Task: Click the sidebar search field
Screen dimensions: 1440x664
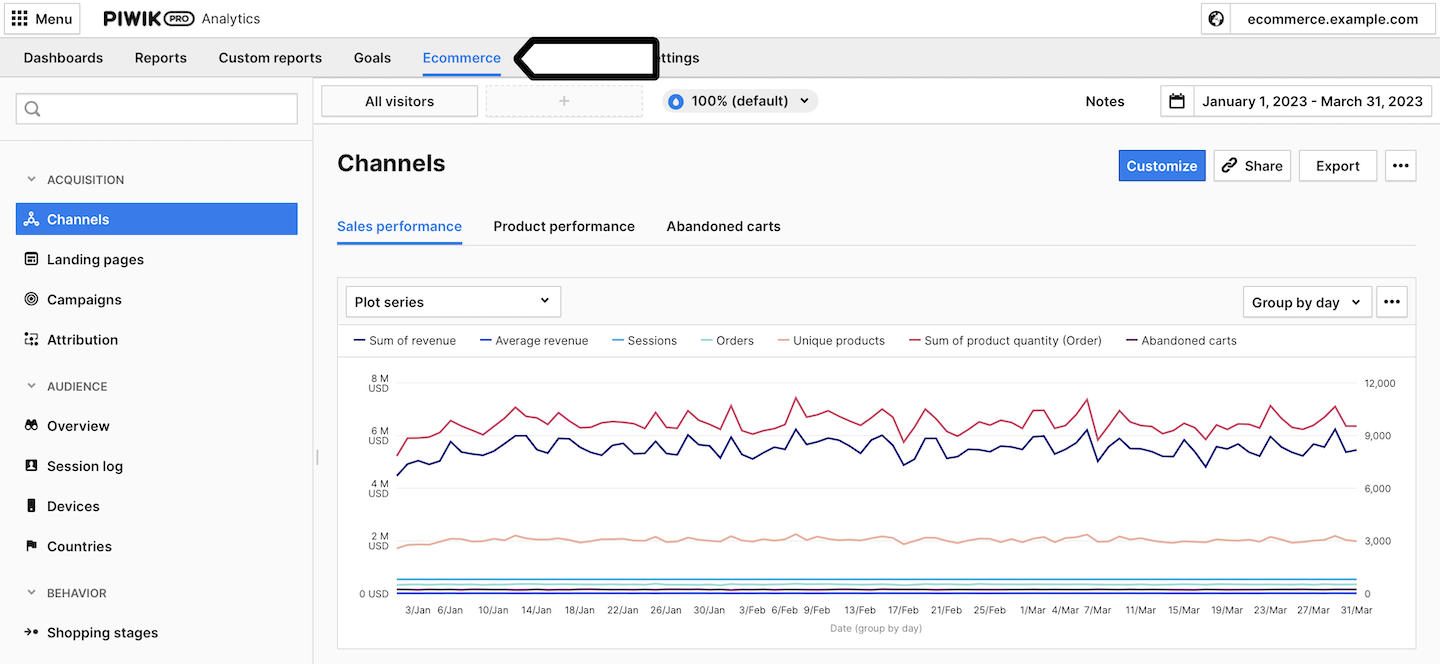Action: (x=157, y=109)
